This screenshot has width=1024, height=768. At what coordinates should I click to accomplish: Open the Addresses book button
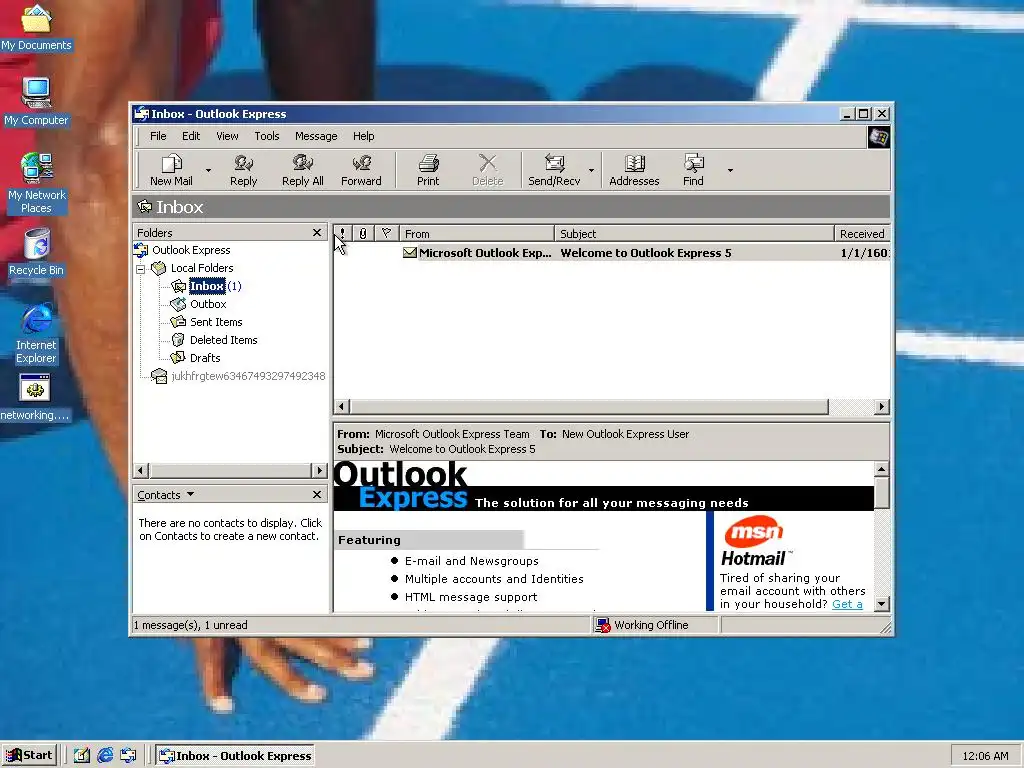point(634,170)
